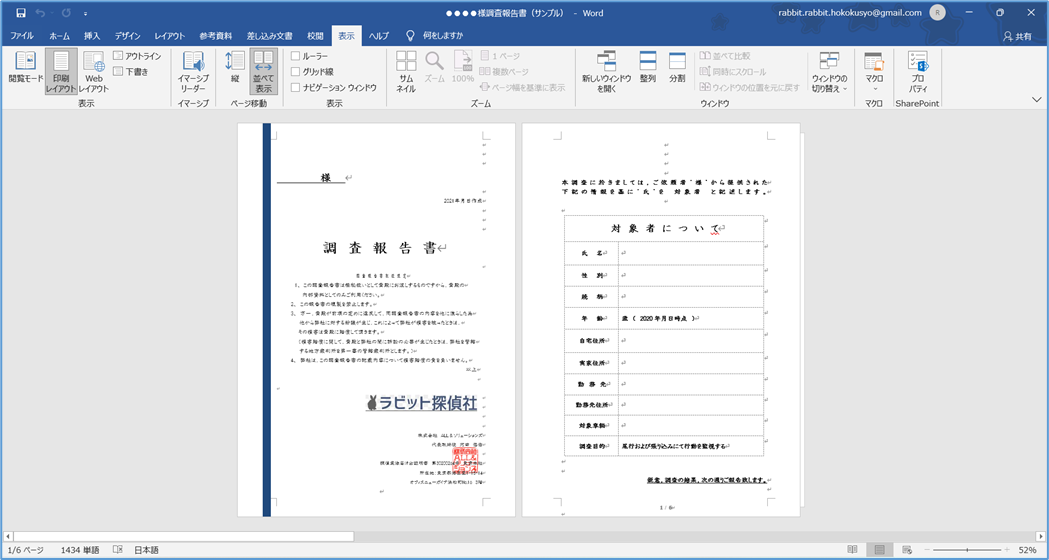Split the window using 分割

(x=677, y=69)
